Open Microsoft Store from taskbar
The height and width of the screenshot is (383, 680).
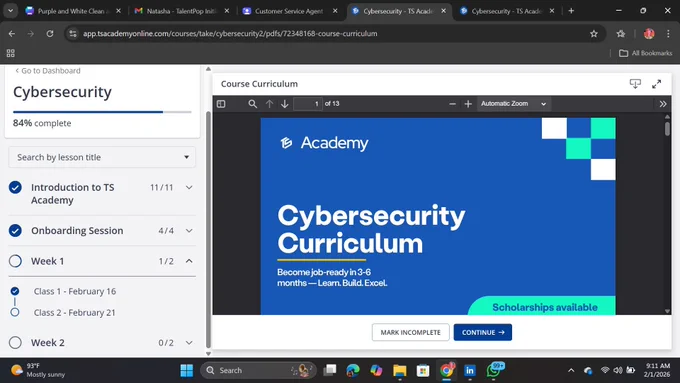coord(423,370)
